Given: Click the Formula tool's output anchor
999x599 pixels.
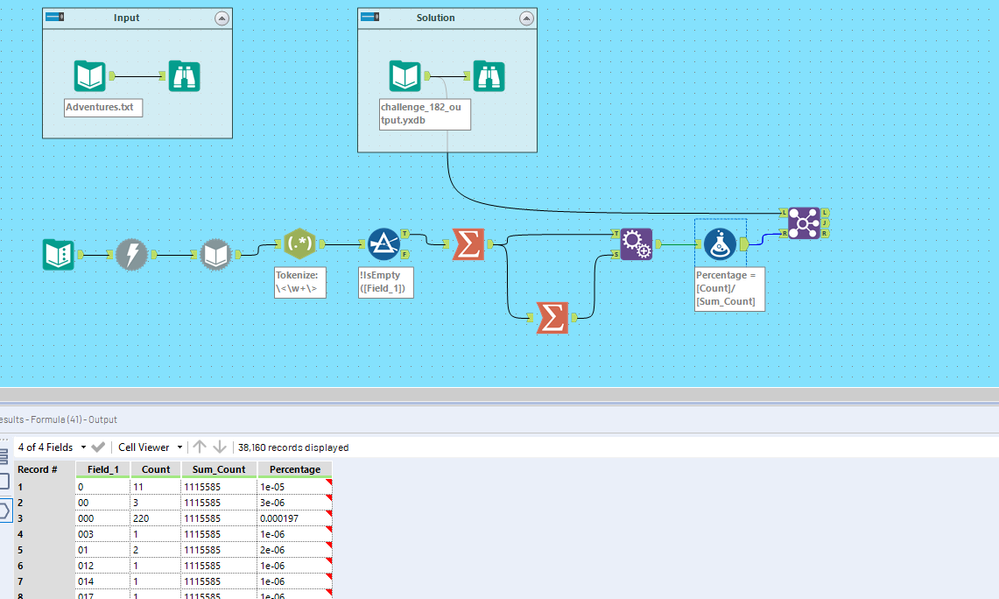Looking at the screenshot, I should coord(744,244).
